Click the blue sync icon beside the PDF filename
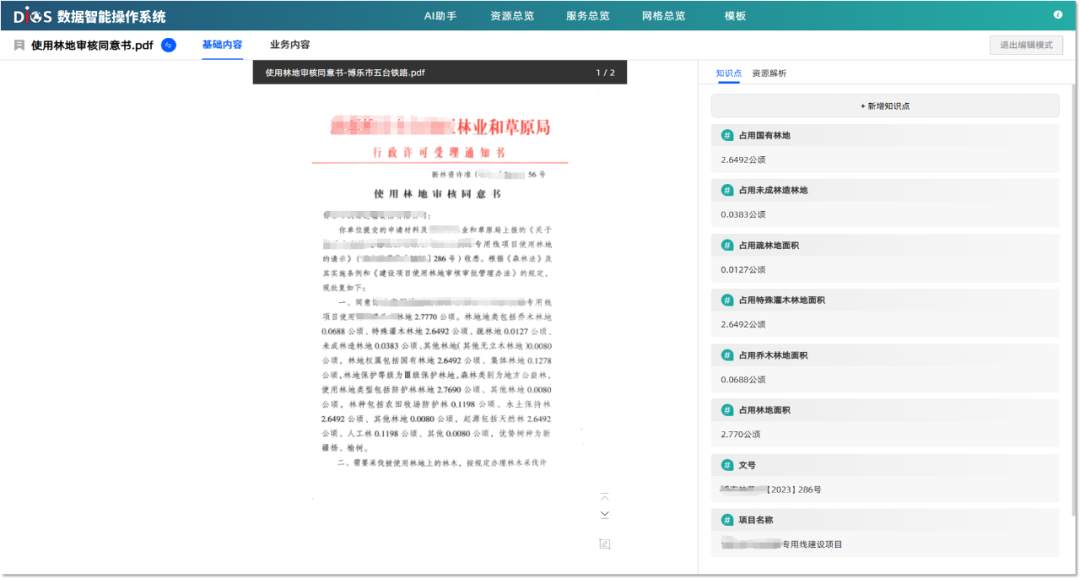 click(x=168, y=44)
